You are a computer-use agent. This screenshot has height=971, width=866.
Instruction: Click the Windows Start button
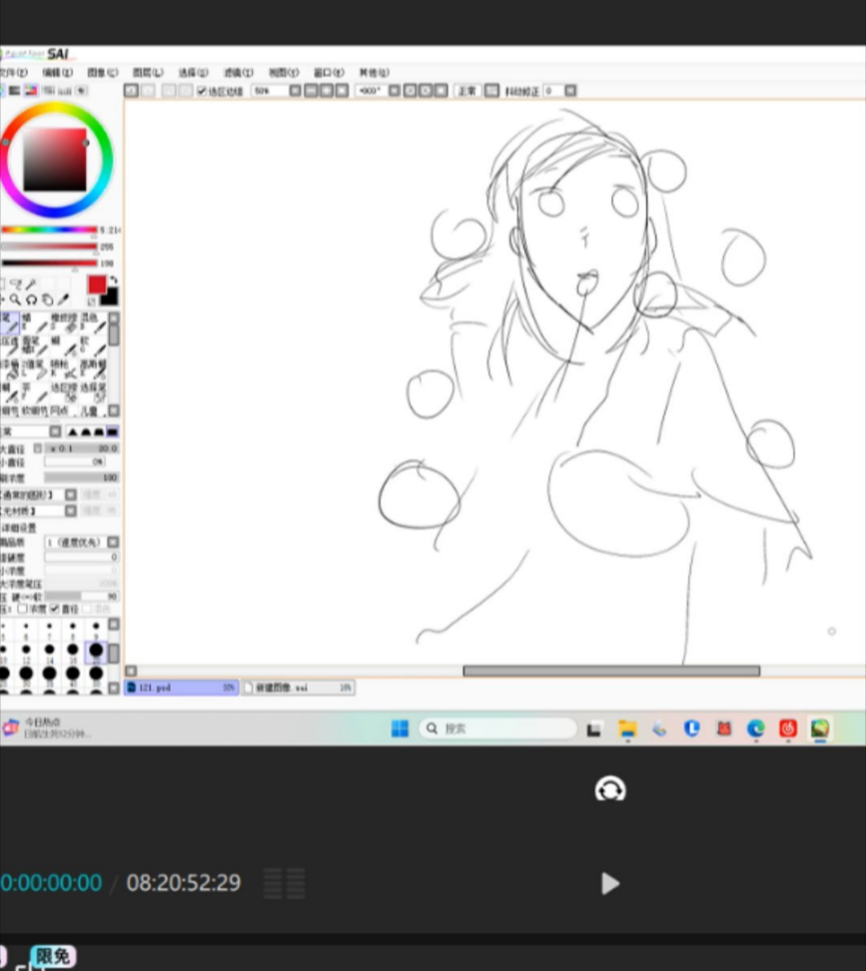(400, 729)
